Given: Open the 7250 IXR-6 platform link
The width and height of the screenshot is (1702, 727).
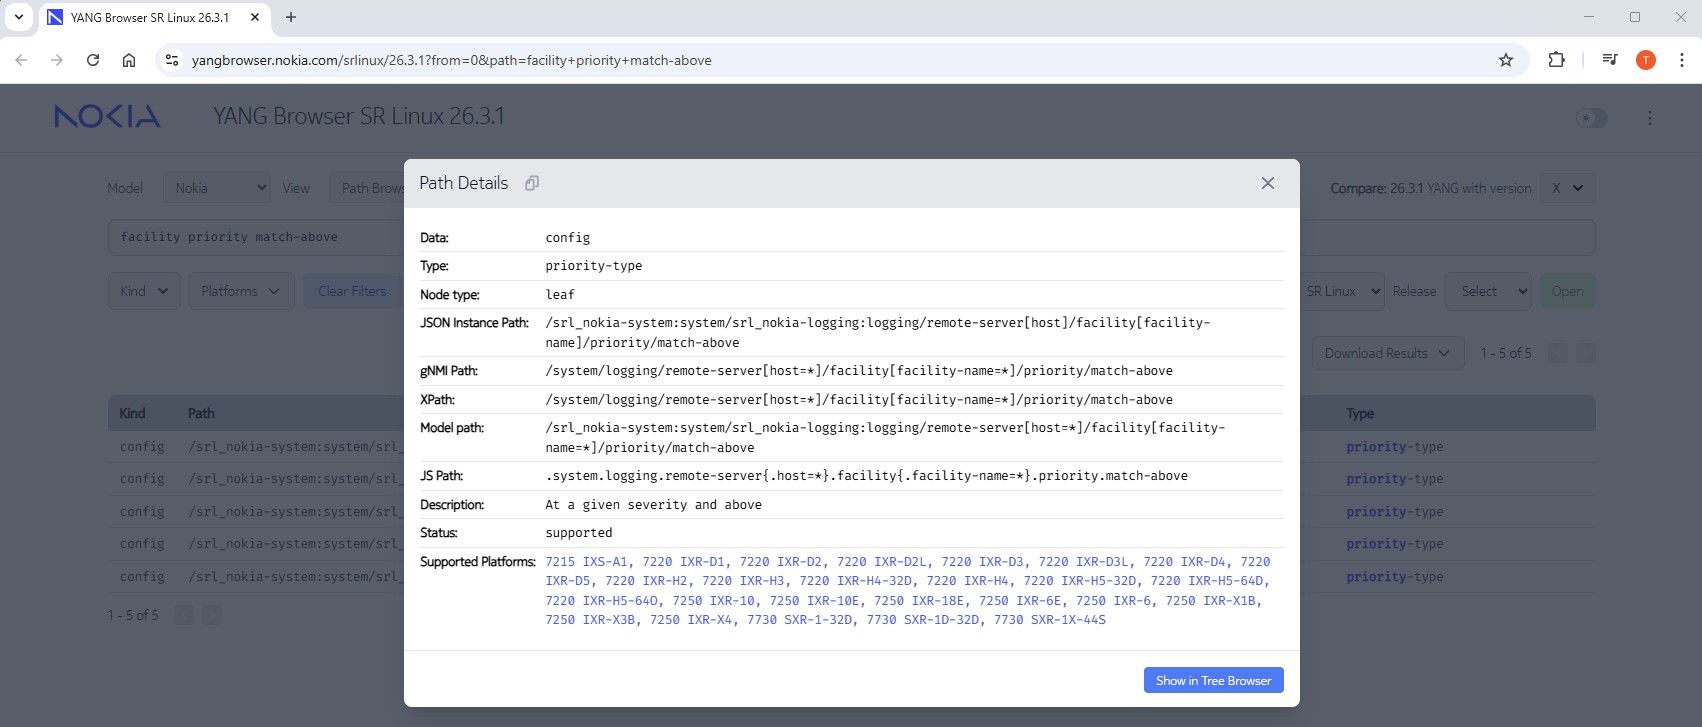Looking at the screenshot, I should [x=1113, y=601].
